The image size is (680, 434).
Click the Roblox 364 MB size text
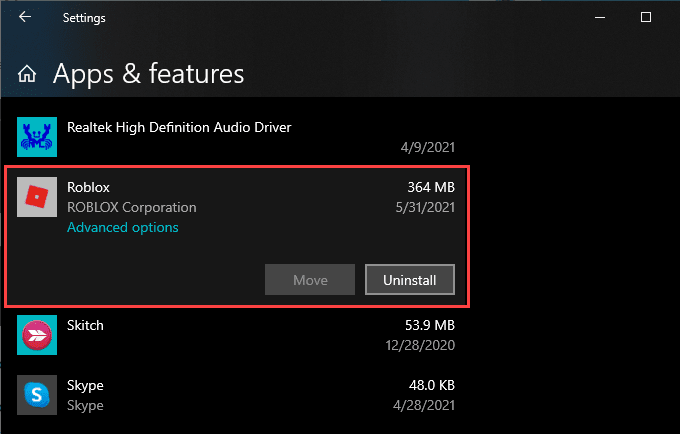431,187
